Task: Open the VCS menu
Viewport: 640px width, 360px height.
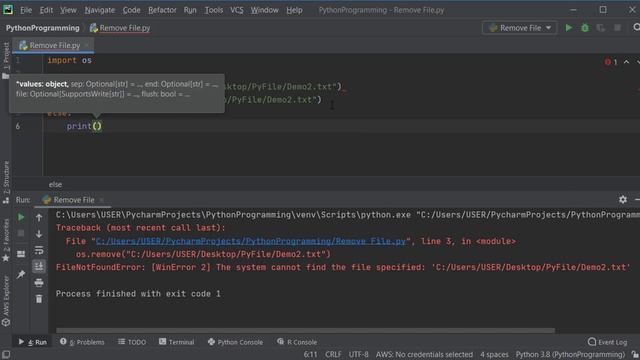Action: (236, 10)
